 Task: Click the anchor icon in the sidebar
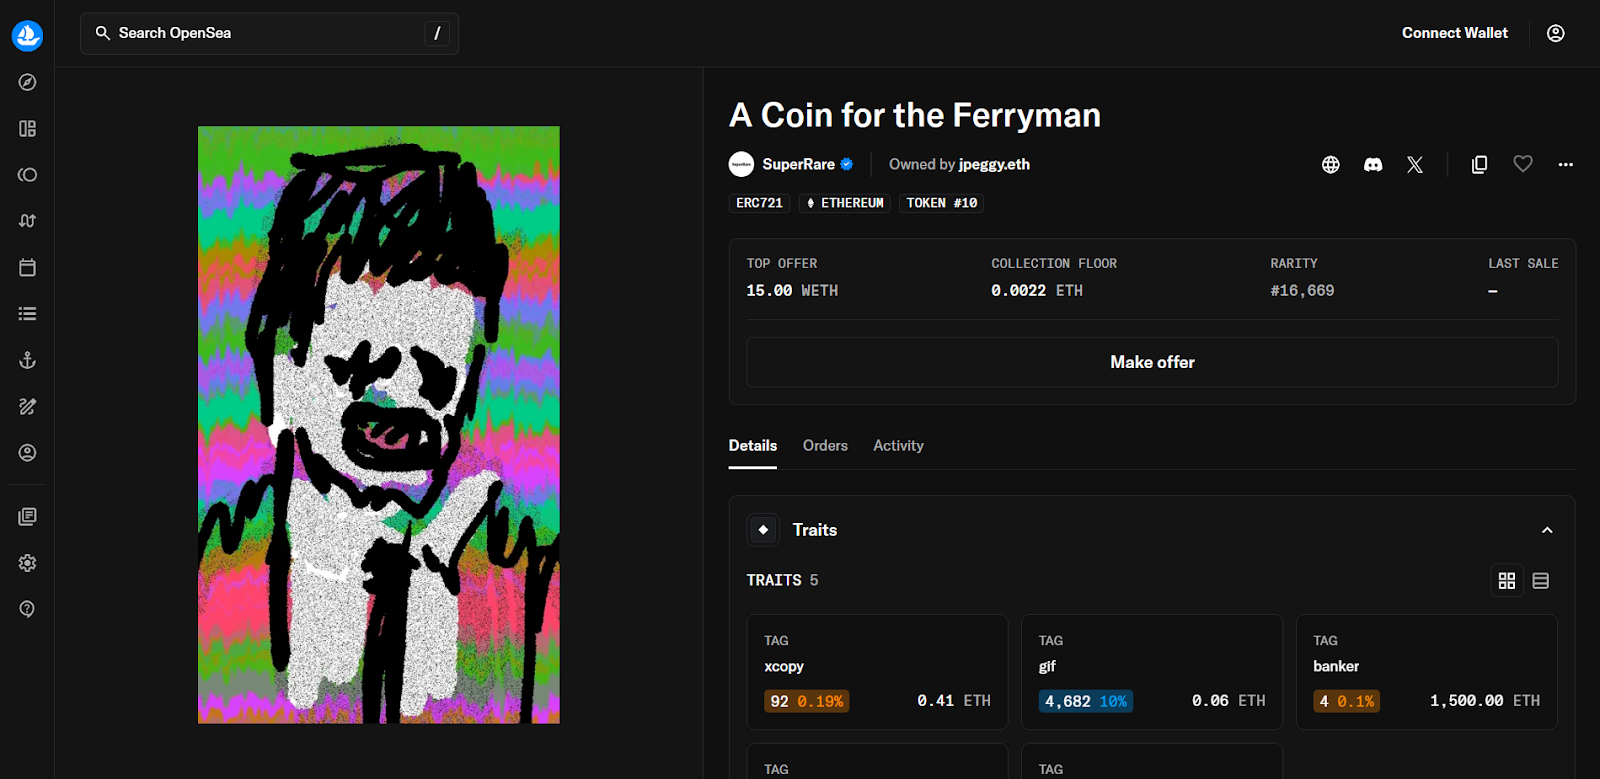26,360
